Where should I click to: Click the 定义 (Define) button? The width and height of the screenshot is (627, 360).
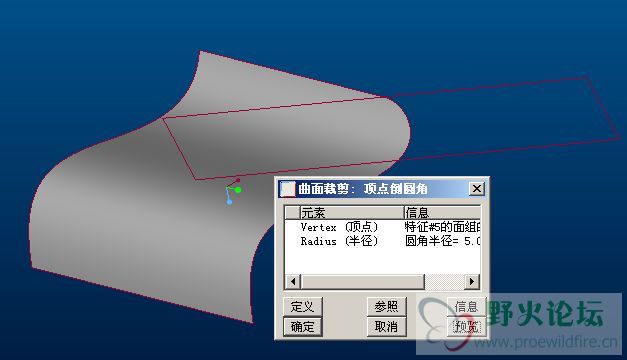pos(302,306)
